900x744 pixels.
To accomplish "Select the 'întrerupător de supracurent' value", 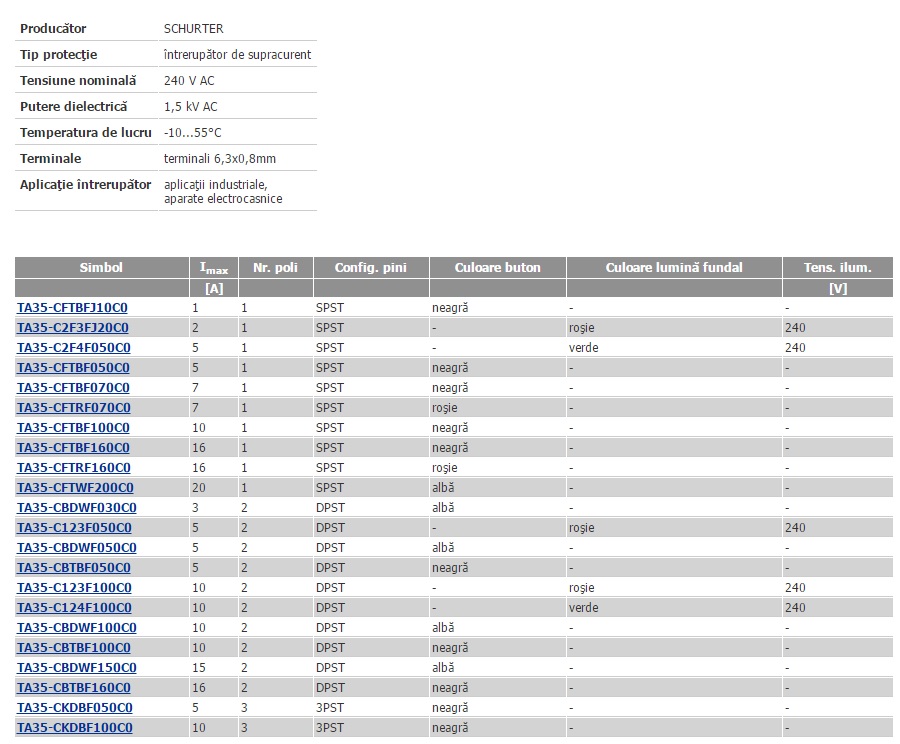I will coord(237,55).
